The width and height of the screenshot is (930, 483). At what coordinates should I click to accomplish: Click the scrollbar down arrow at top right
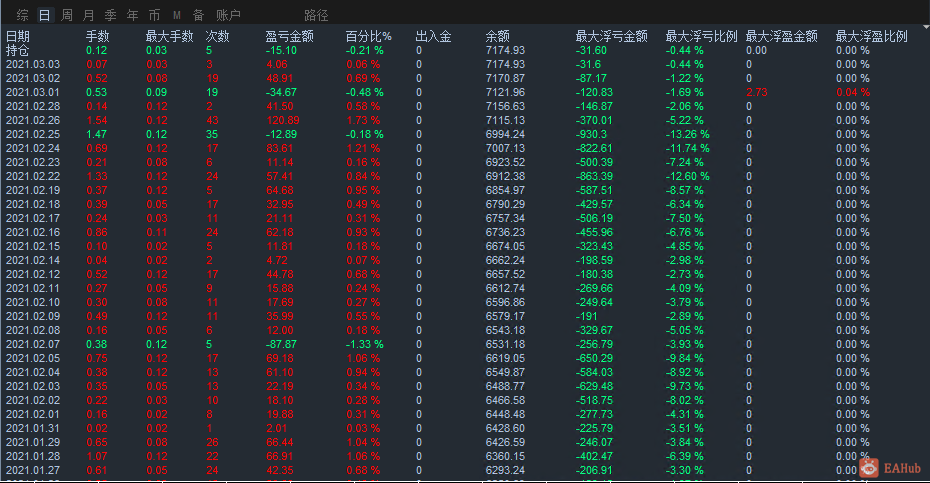(x=926, y=27)
